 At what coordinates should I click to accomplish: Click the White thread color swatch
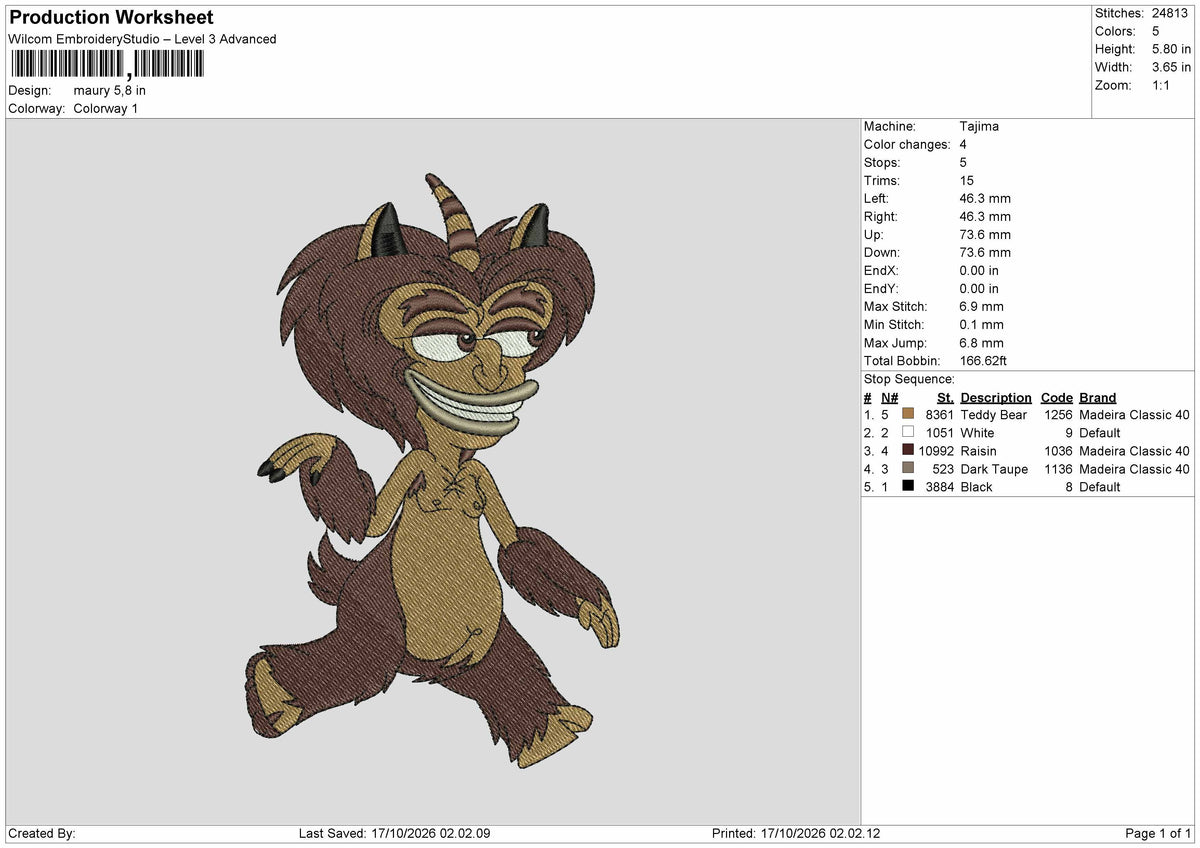[x=908, y=432]
